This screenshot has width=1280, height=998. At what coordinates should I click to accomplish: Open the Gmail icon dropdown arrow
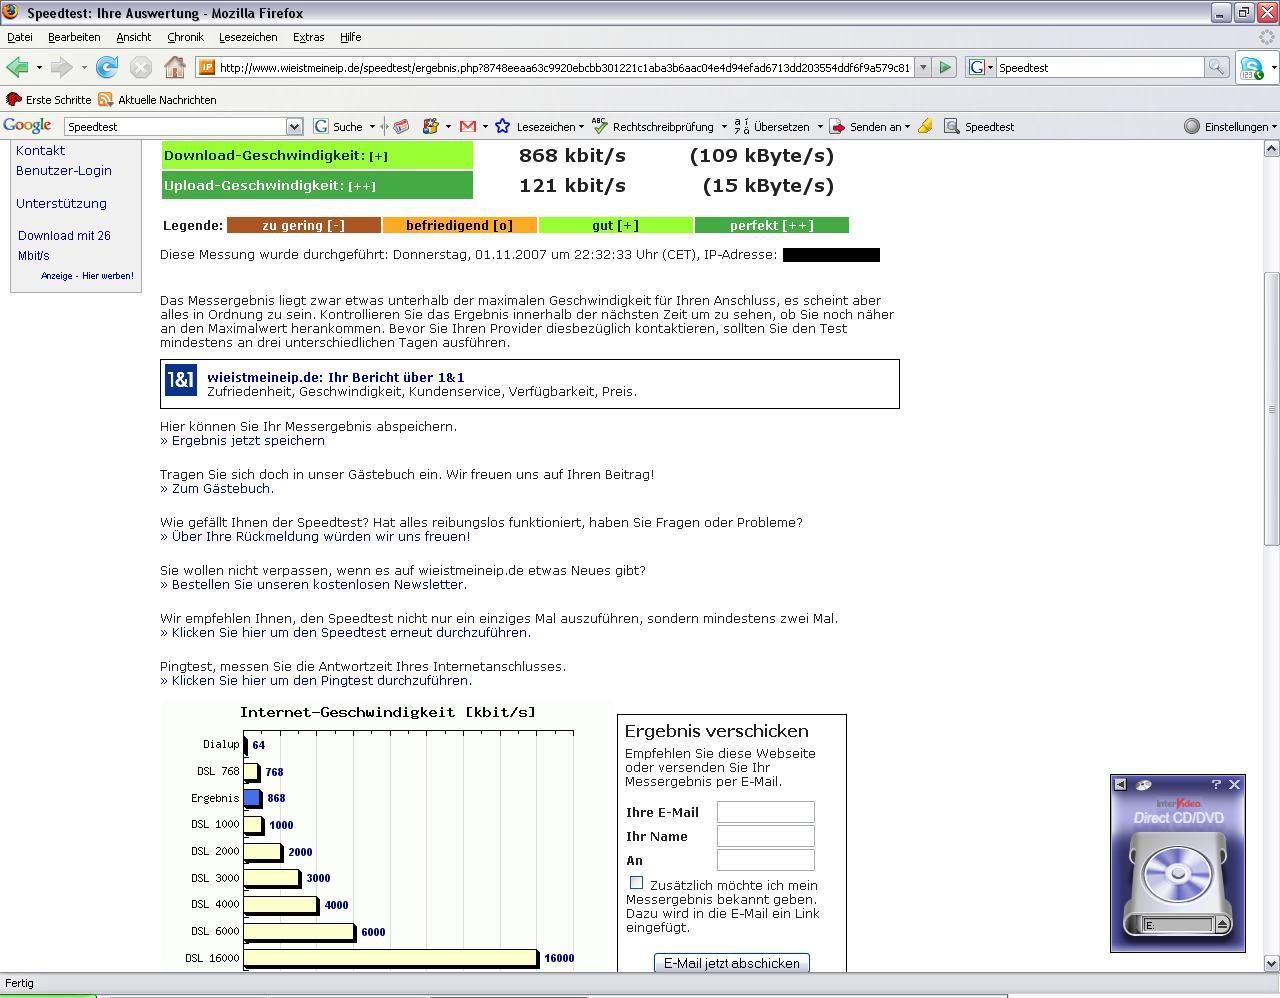click(485, 127)
